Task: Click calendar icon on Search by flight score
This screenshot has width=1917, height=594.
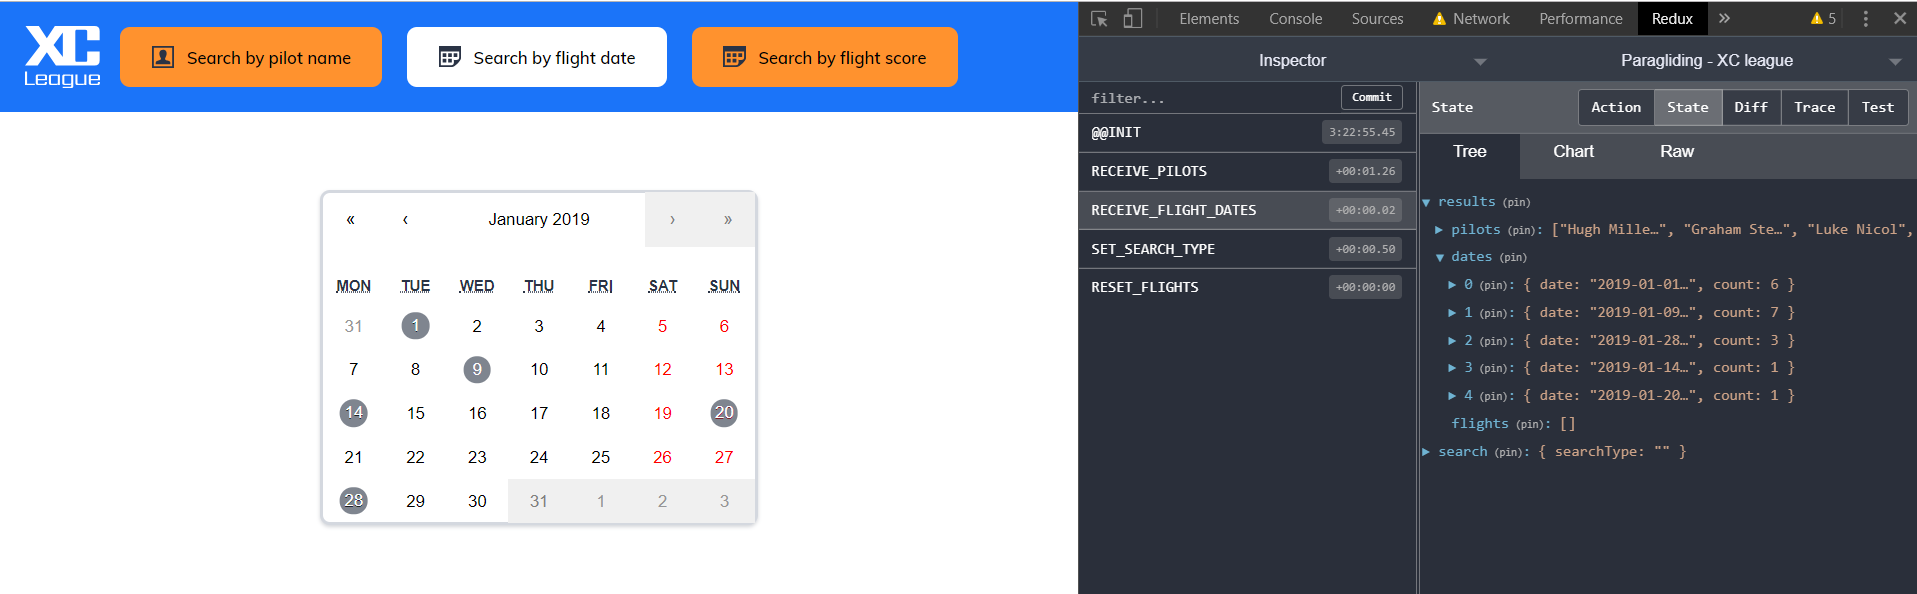Action: [735, 57]
